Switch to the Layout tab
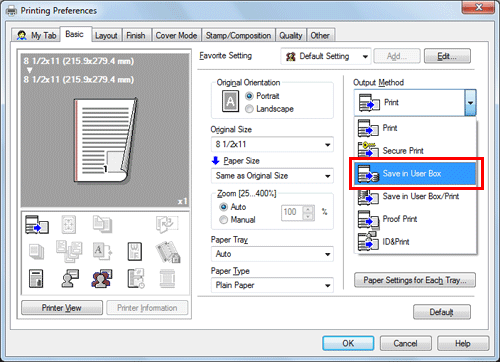500x362 pixels. point(106,36)
